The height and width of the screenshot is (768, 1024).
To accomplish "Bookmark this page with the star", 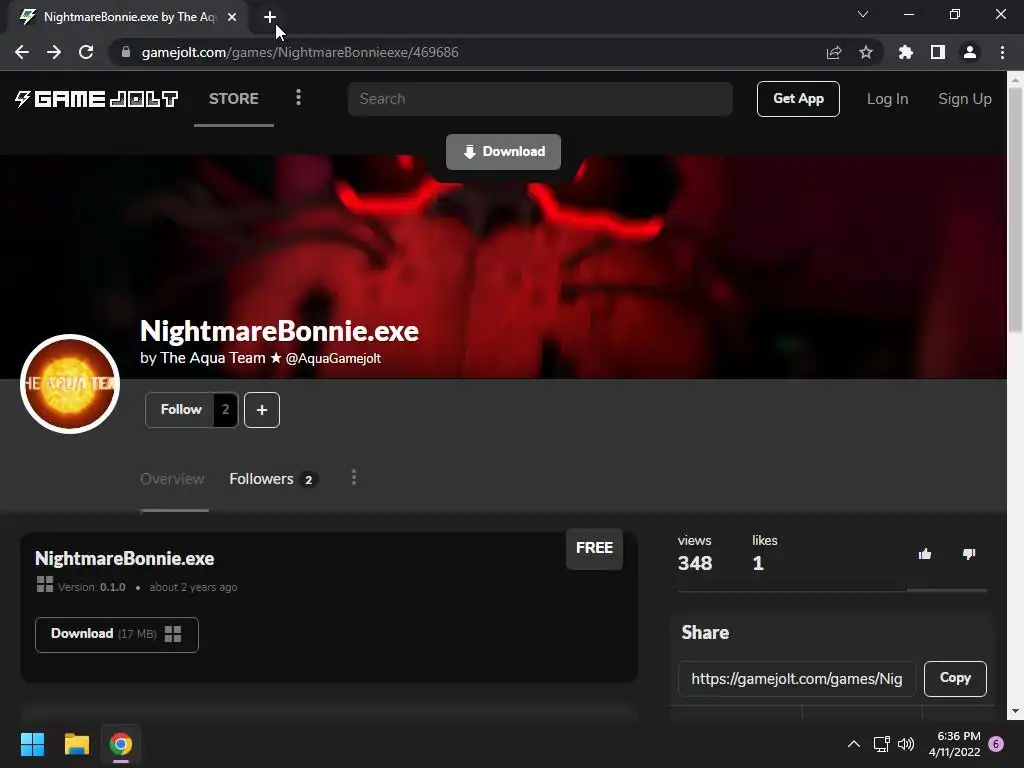I will tap(866, 52).
